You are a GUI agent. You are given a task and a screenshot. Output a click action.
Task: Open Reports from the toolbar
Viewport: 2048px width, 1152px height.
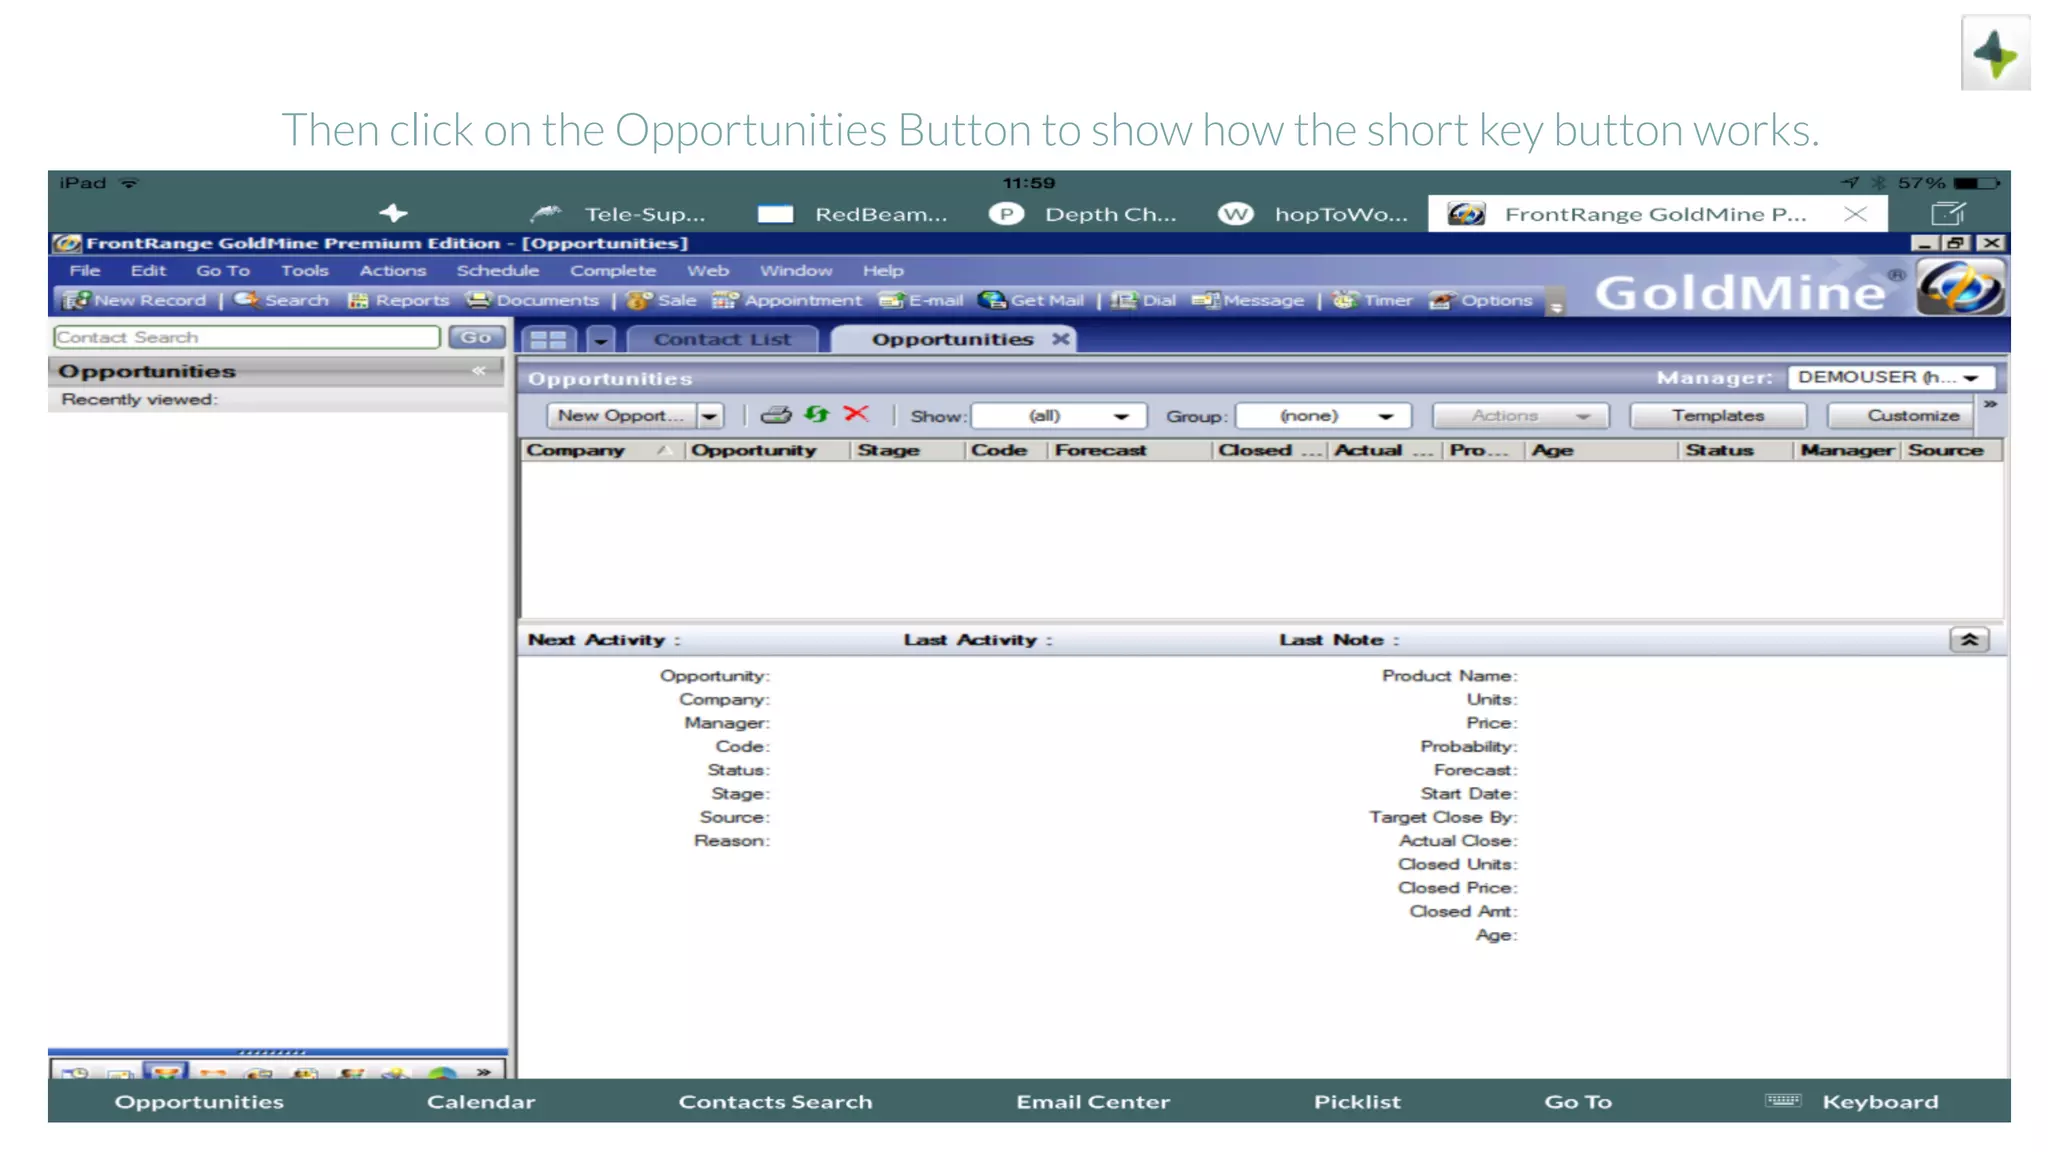point(399,300)
